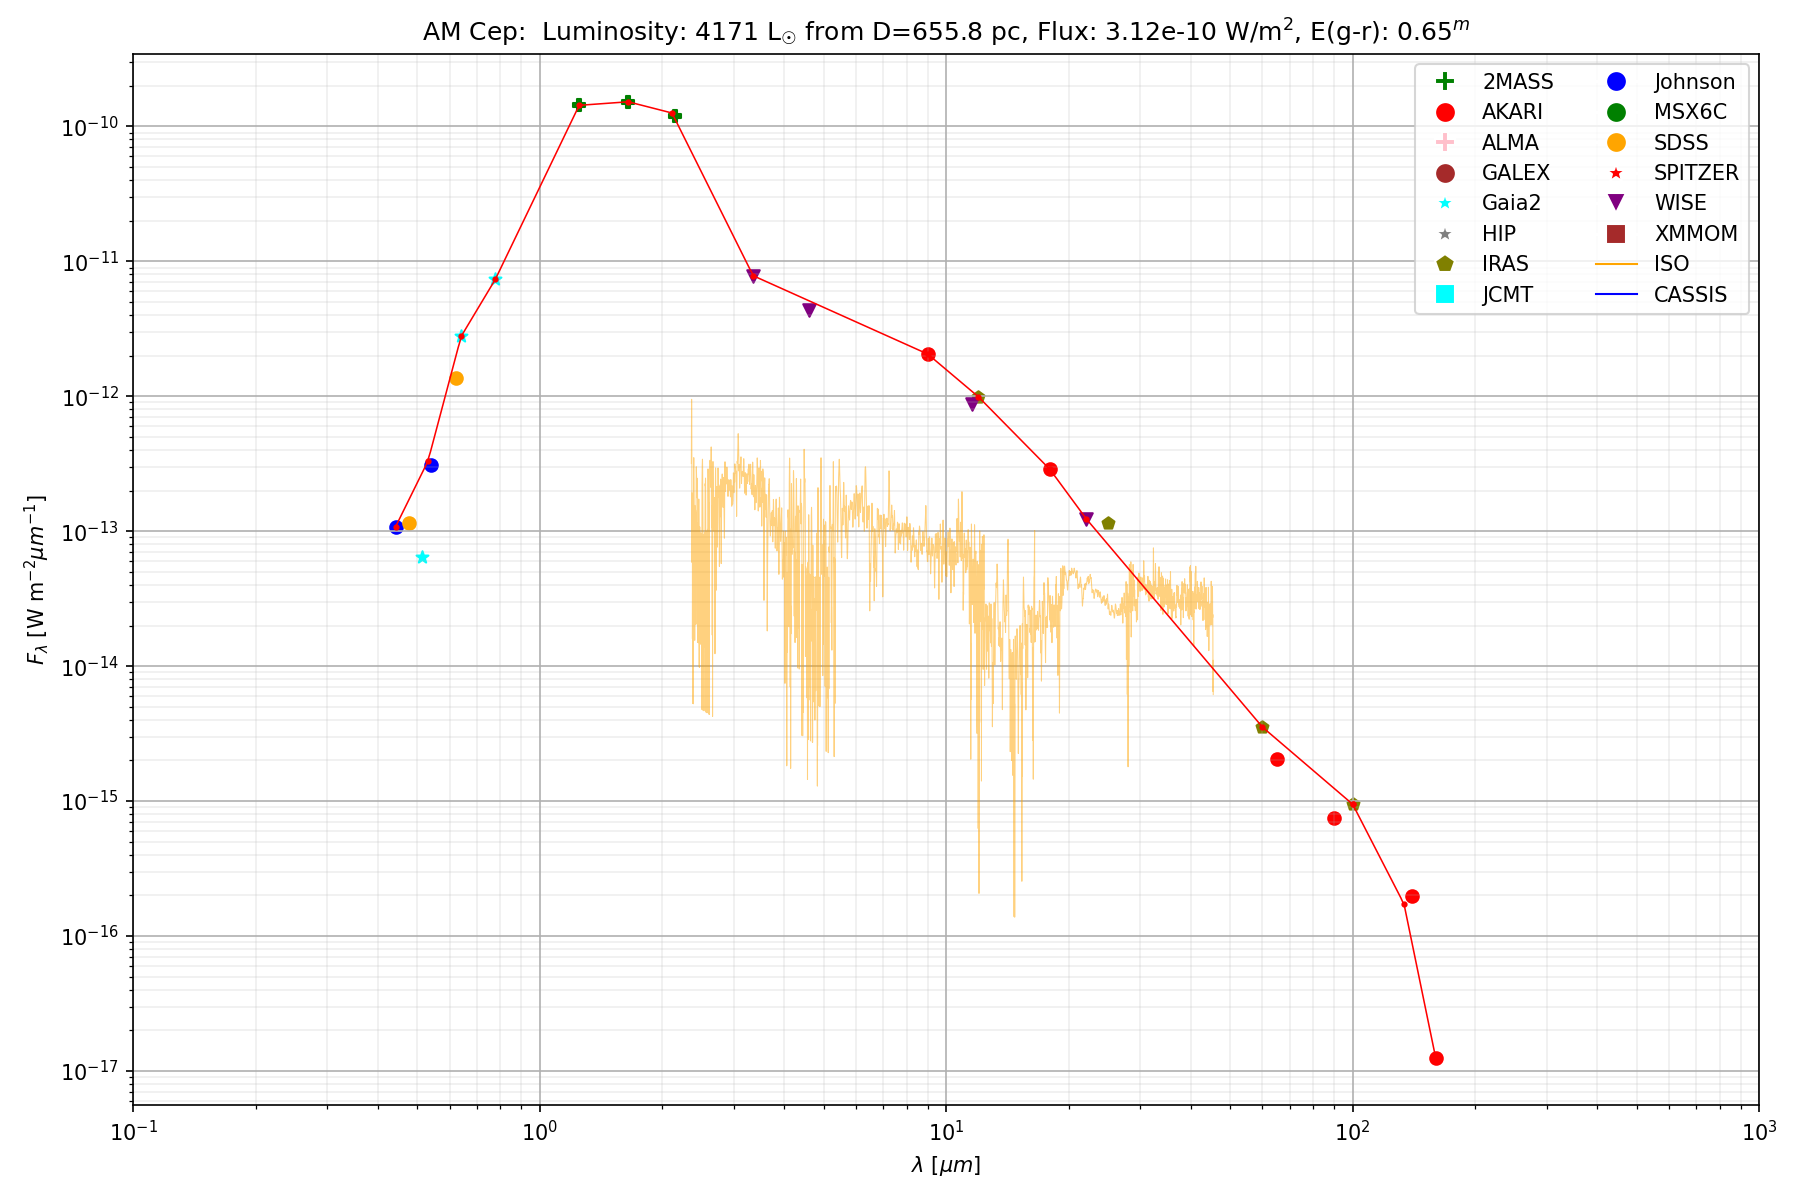Click the cyan Gaia2 star legend marker
Image resolution: width=1800 pixels, height=1200 pixels.
(x=1444, y=203)
